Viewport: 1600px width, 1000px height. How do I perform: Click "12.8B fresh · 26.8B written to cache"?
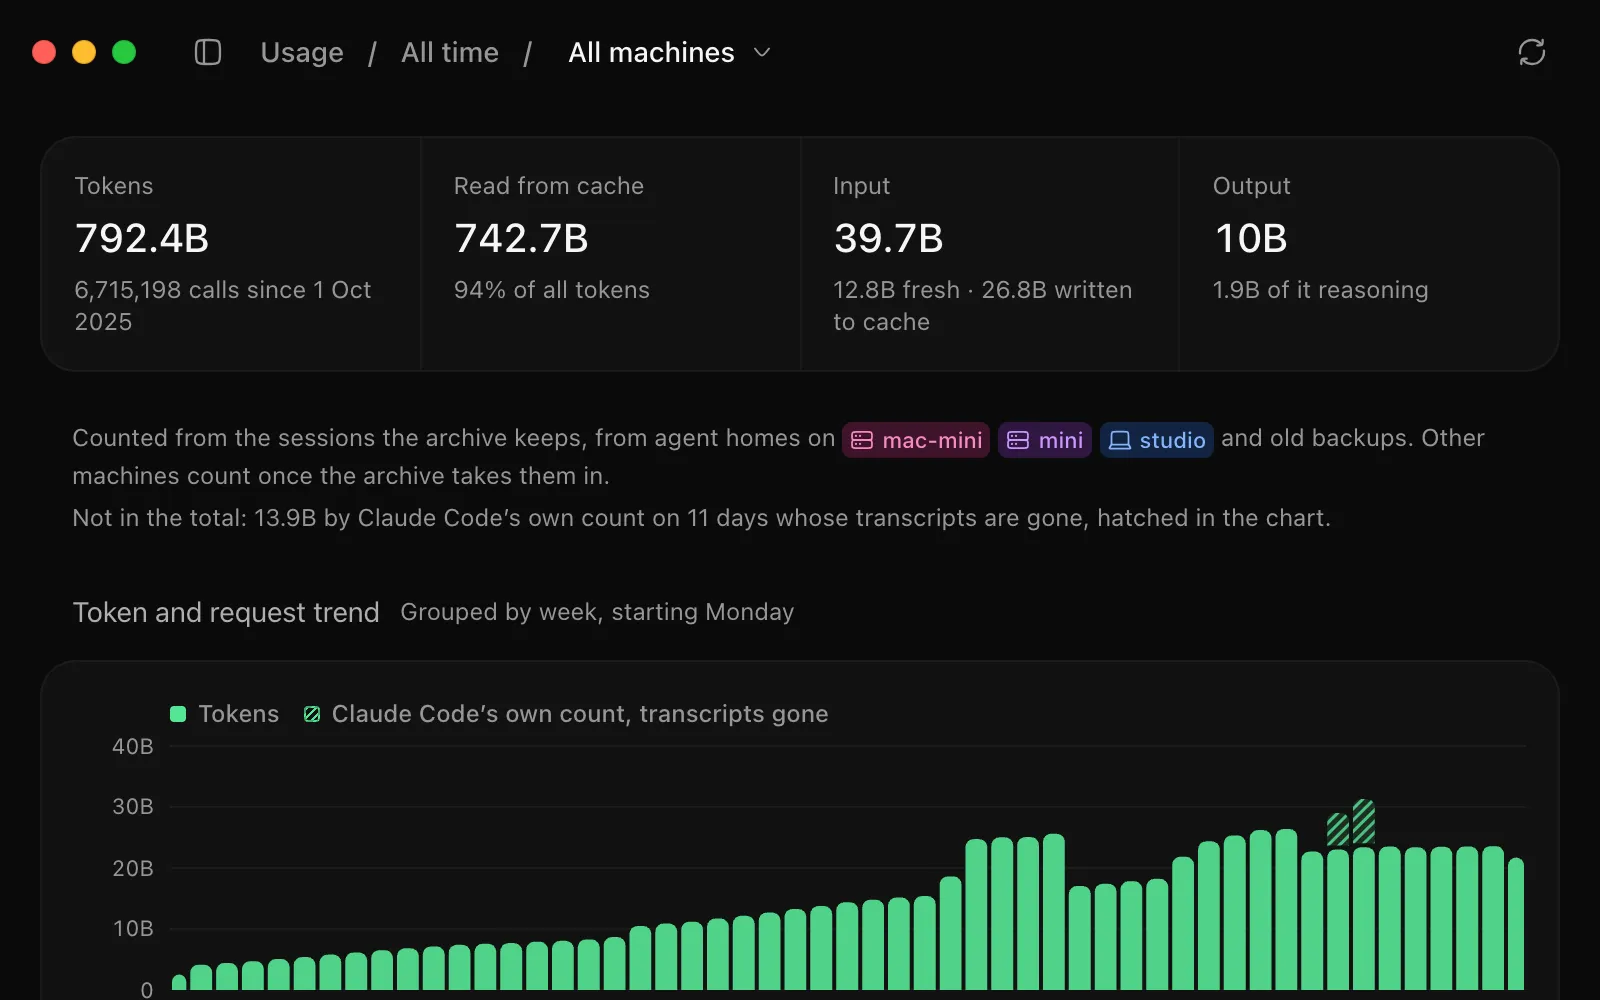tap(983, 306)
